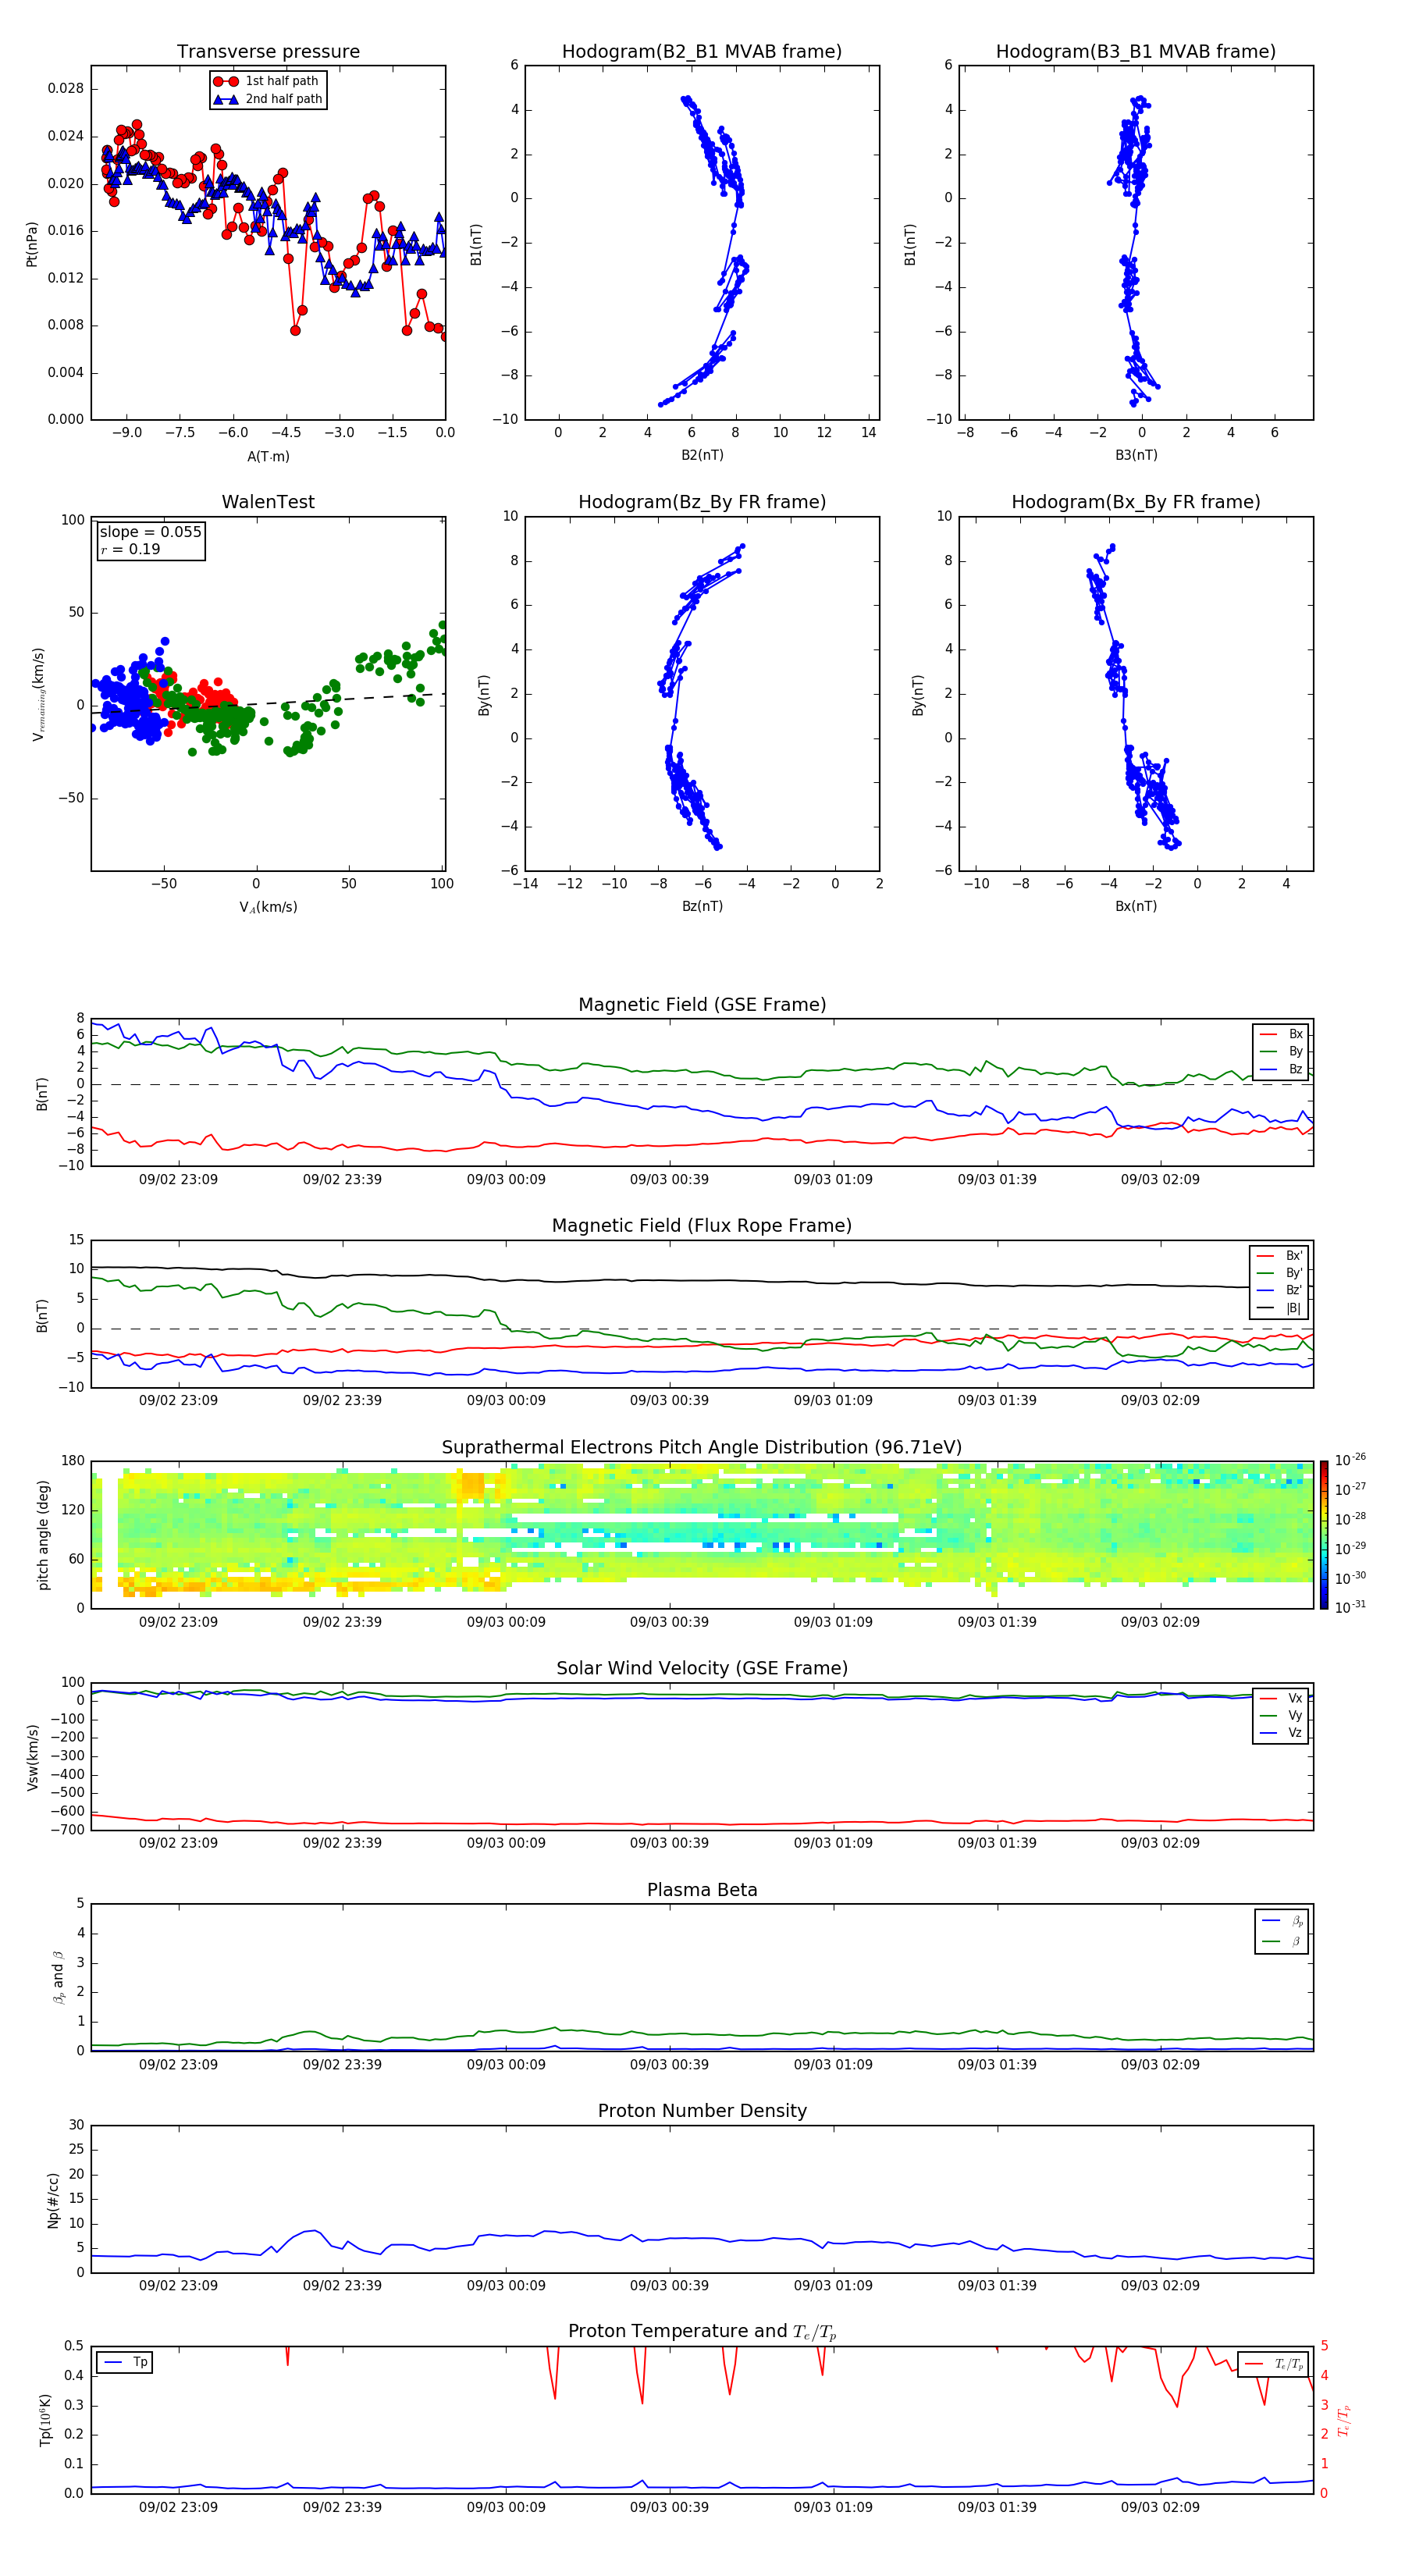Image resolution: width=1405 pixels, height=2576 pixels.
Task: Click "Bx'" legend entry in Flux Rope frame
Action: point(1280,1256)
